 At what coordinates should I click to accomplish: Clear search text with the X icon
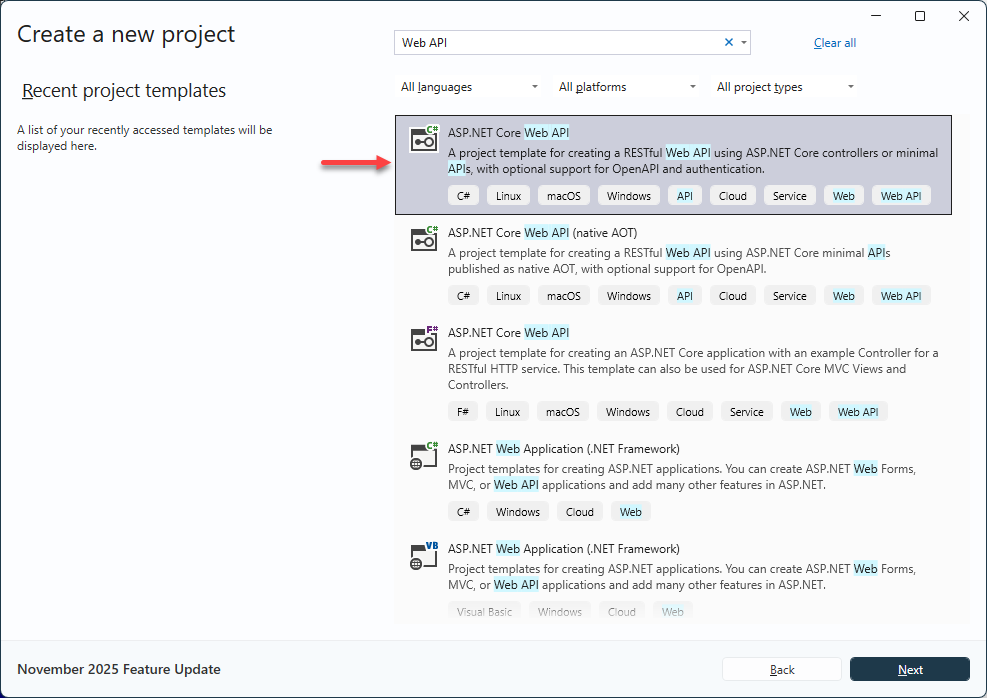click(729, 42)
